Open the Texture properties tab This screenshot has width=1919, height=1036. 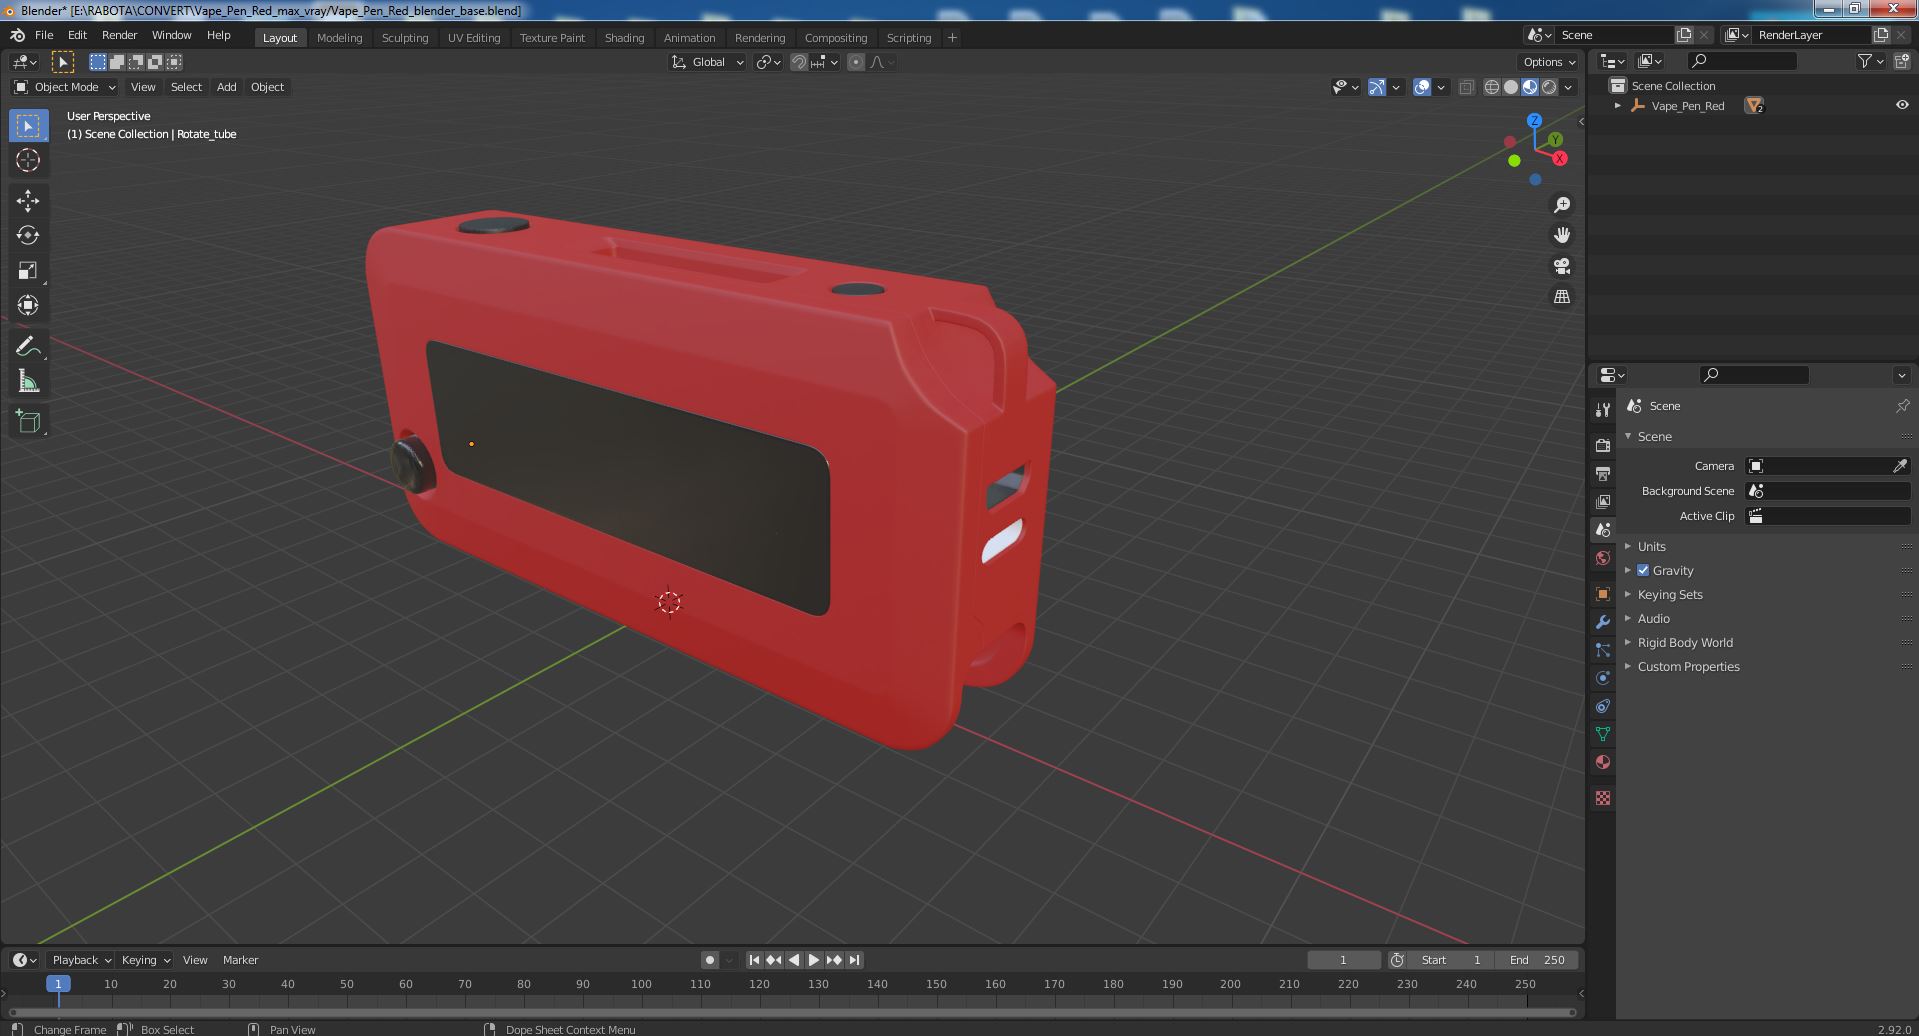[x=1603, y=798]
